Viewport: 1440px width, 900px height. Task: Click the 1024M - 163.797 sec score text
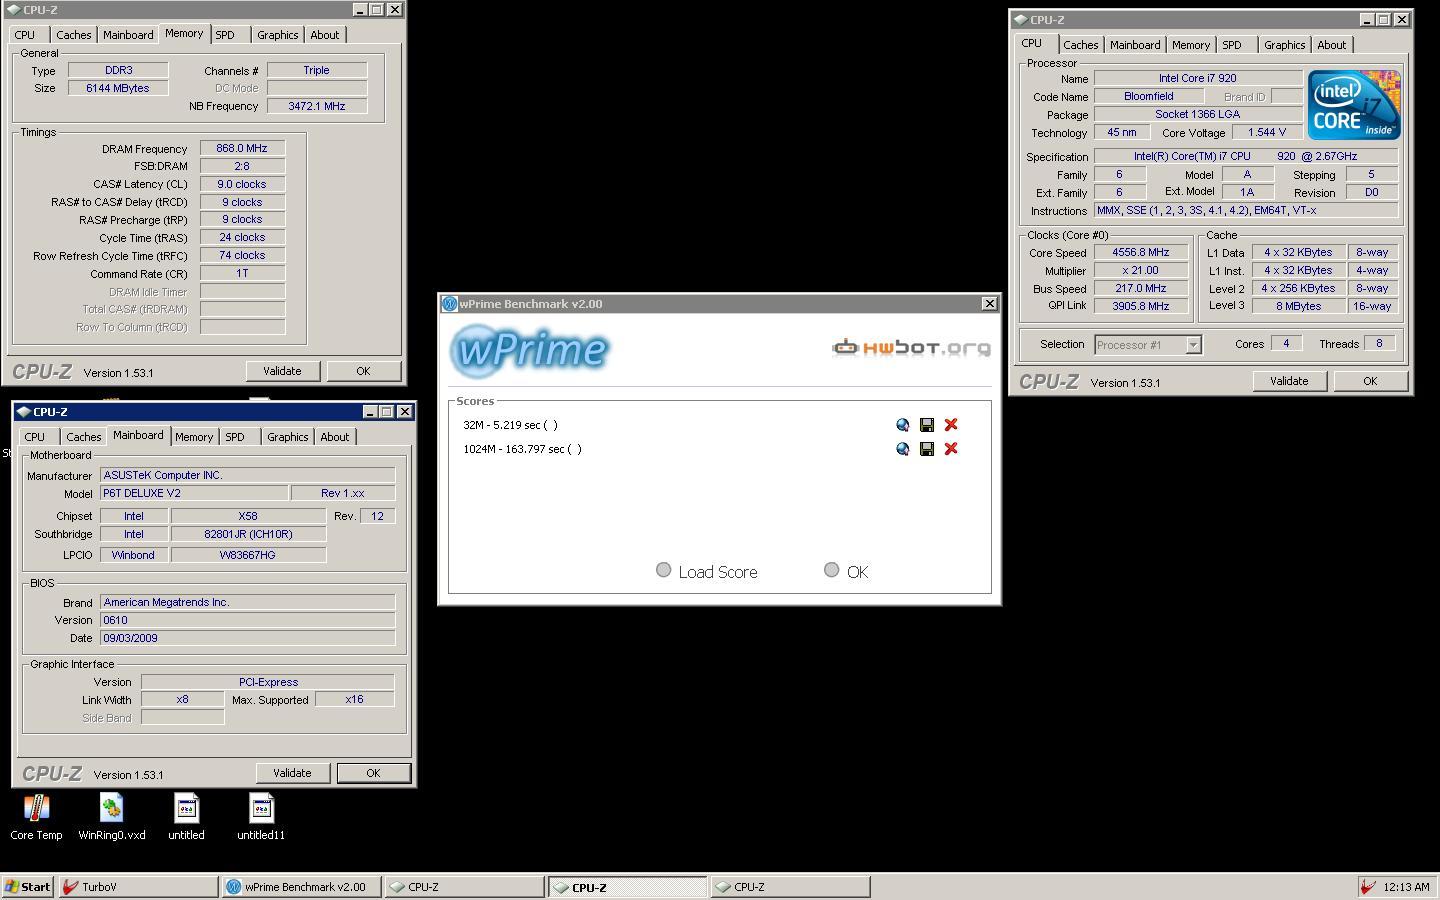(522, 449)
